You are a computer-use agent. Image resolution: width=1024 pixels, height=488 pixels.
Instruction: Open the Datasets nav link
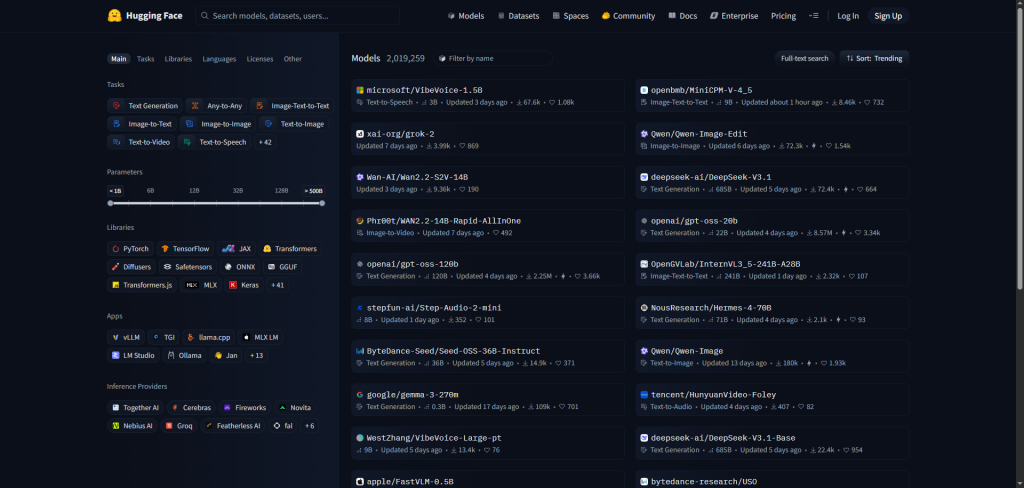tap(519, 16)
